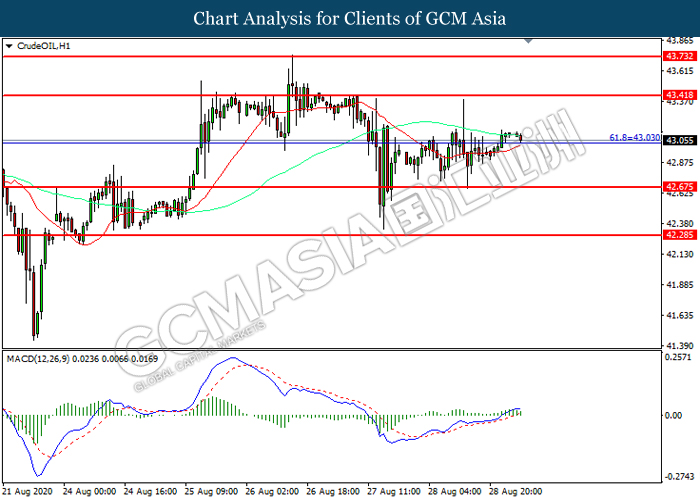
Task: Click the 42.380 price scale value
Action: tap(680, 223)
